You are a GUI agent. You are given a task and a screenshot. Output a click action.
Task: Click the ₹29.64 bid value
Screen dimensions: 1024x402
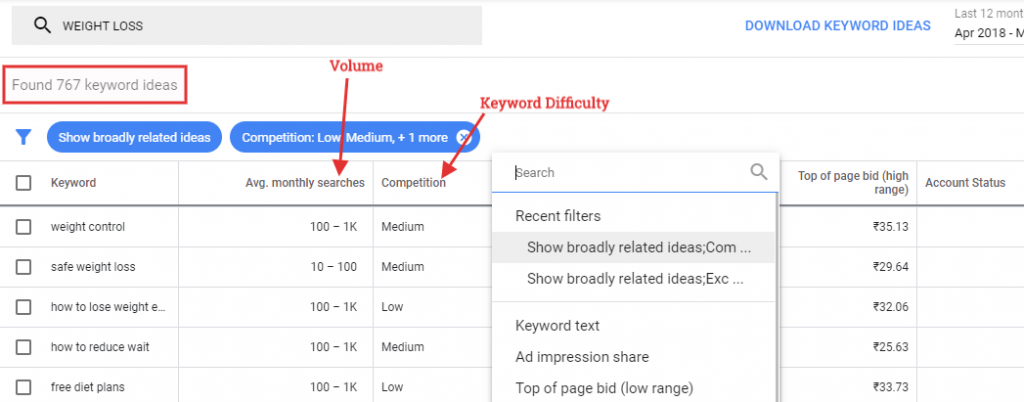[890, 267]
